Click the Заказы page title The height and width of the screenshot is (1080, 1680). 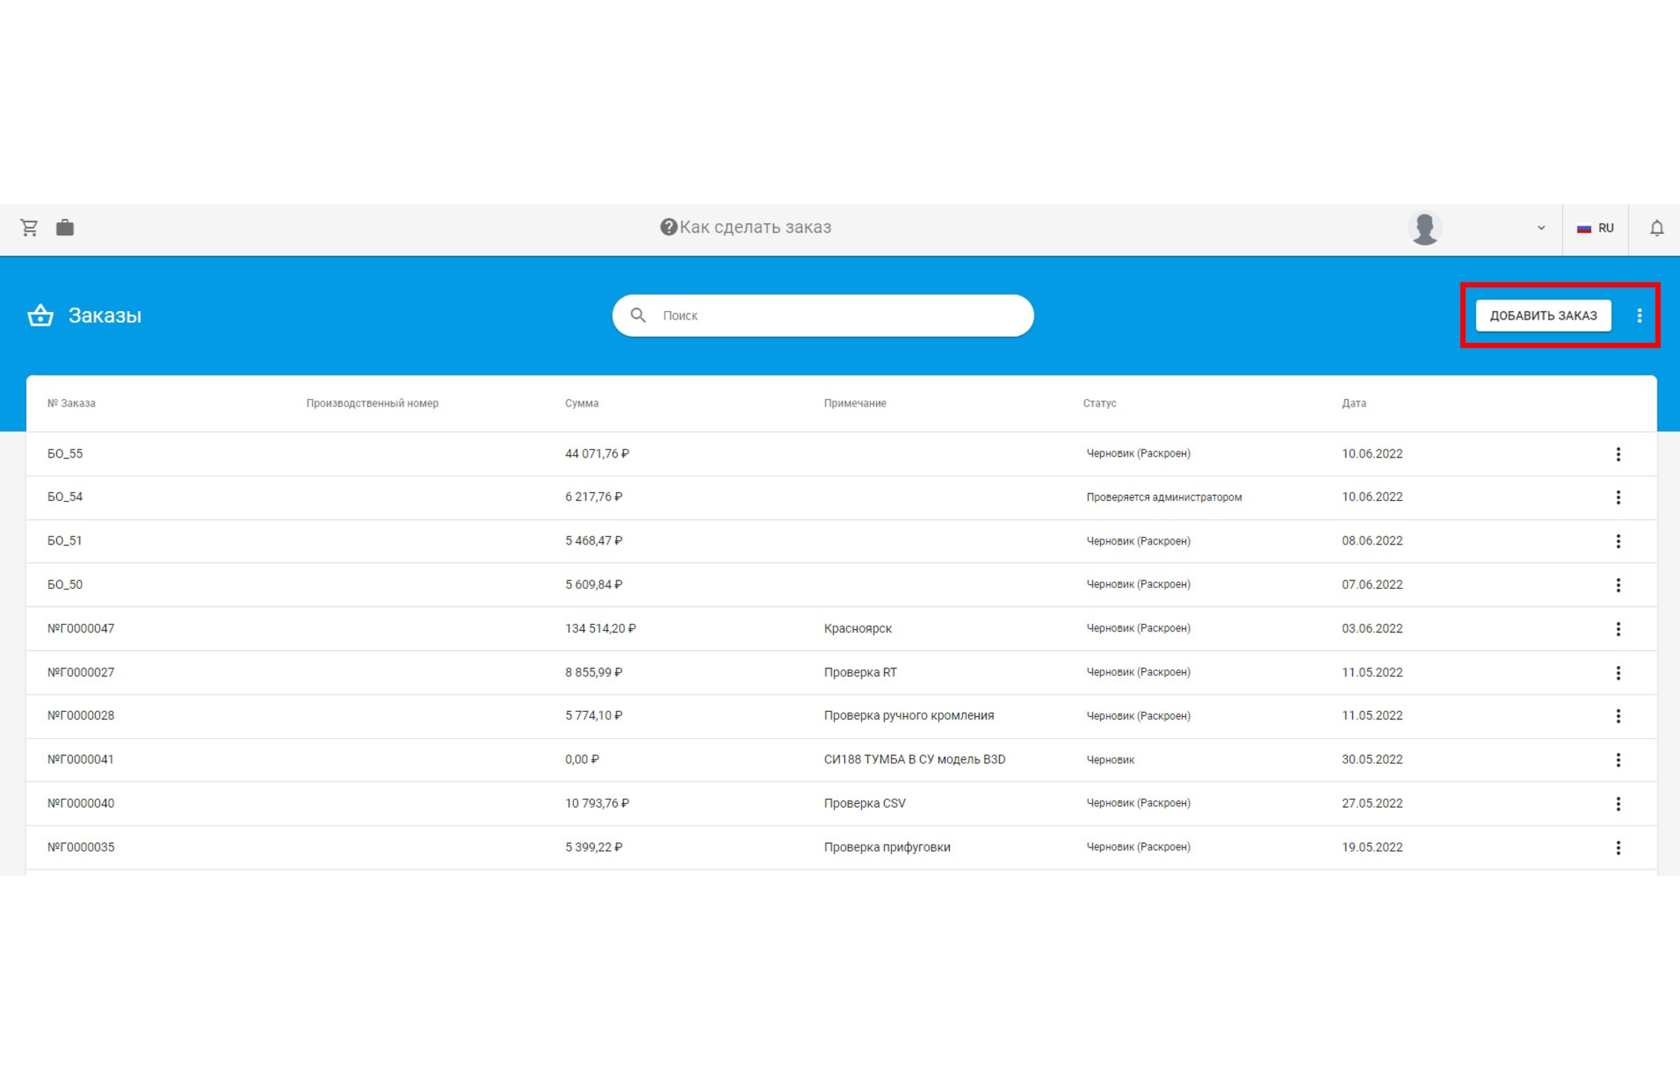[105, 316]
